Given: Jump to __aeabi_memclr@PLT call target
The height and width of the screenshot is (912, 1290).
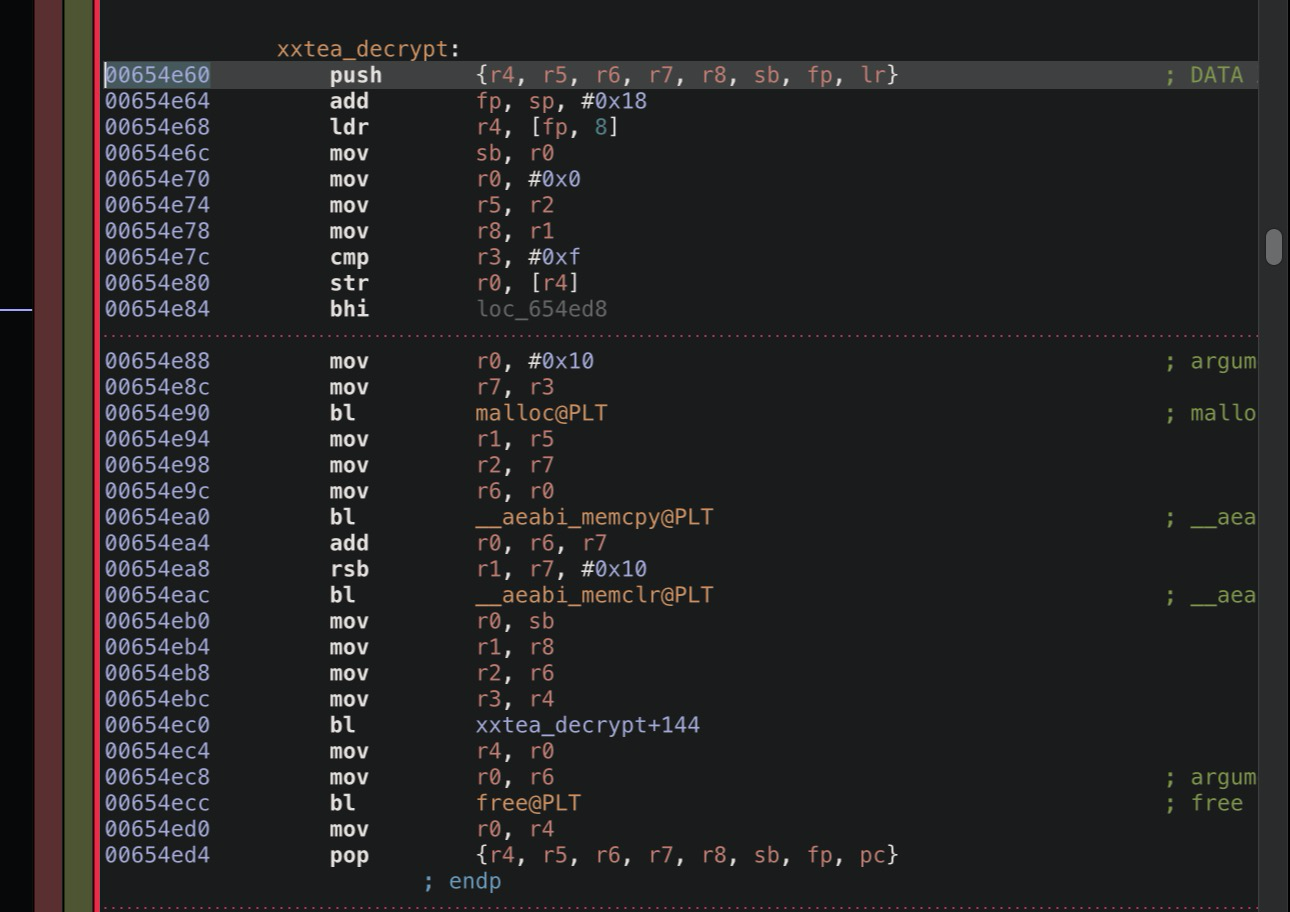Looking at the screenshot, I should coord(594,595).
